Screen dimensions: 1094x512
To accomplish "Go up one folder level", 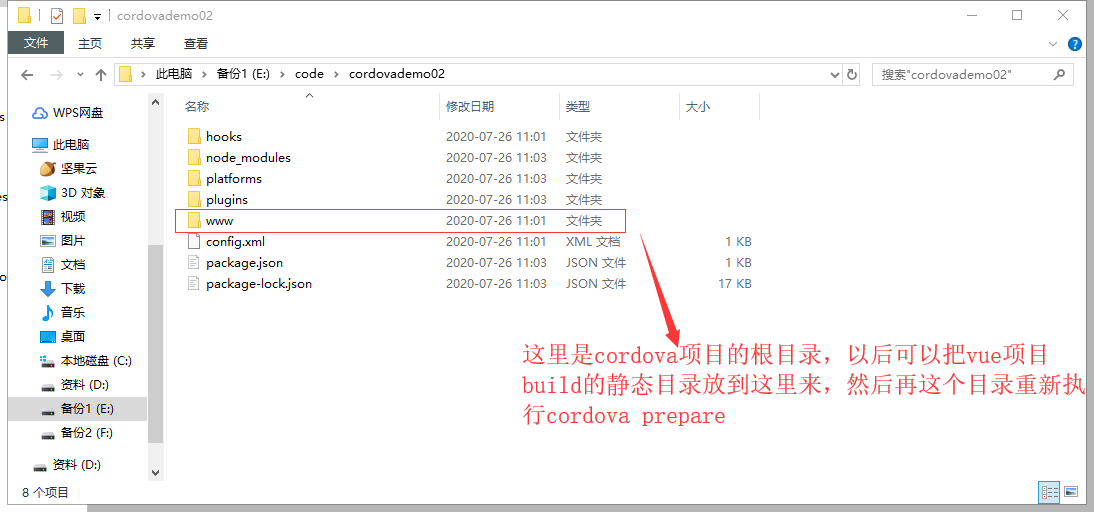I will tap(100, 75).
